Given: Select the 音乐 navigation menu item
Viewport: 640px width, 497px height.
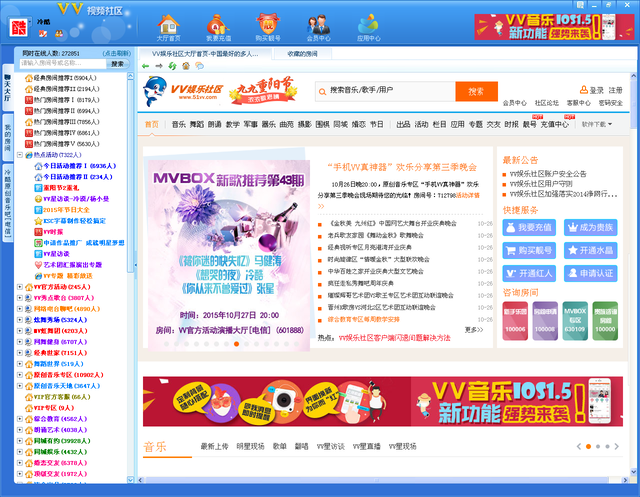Looking at the screenshot, I should (x=178, y=125).
